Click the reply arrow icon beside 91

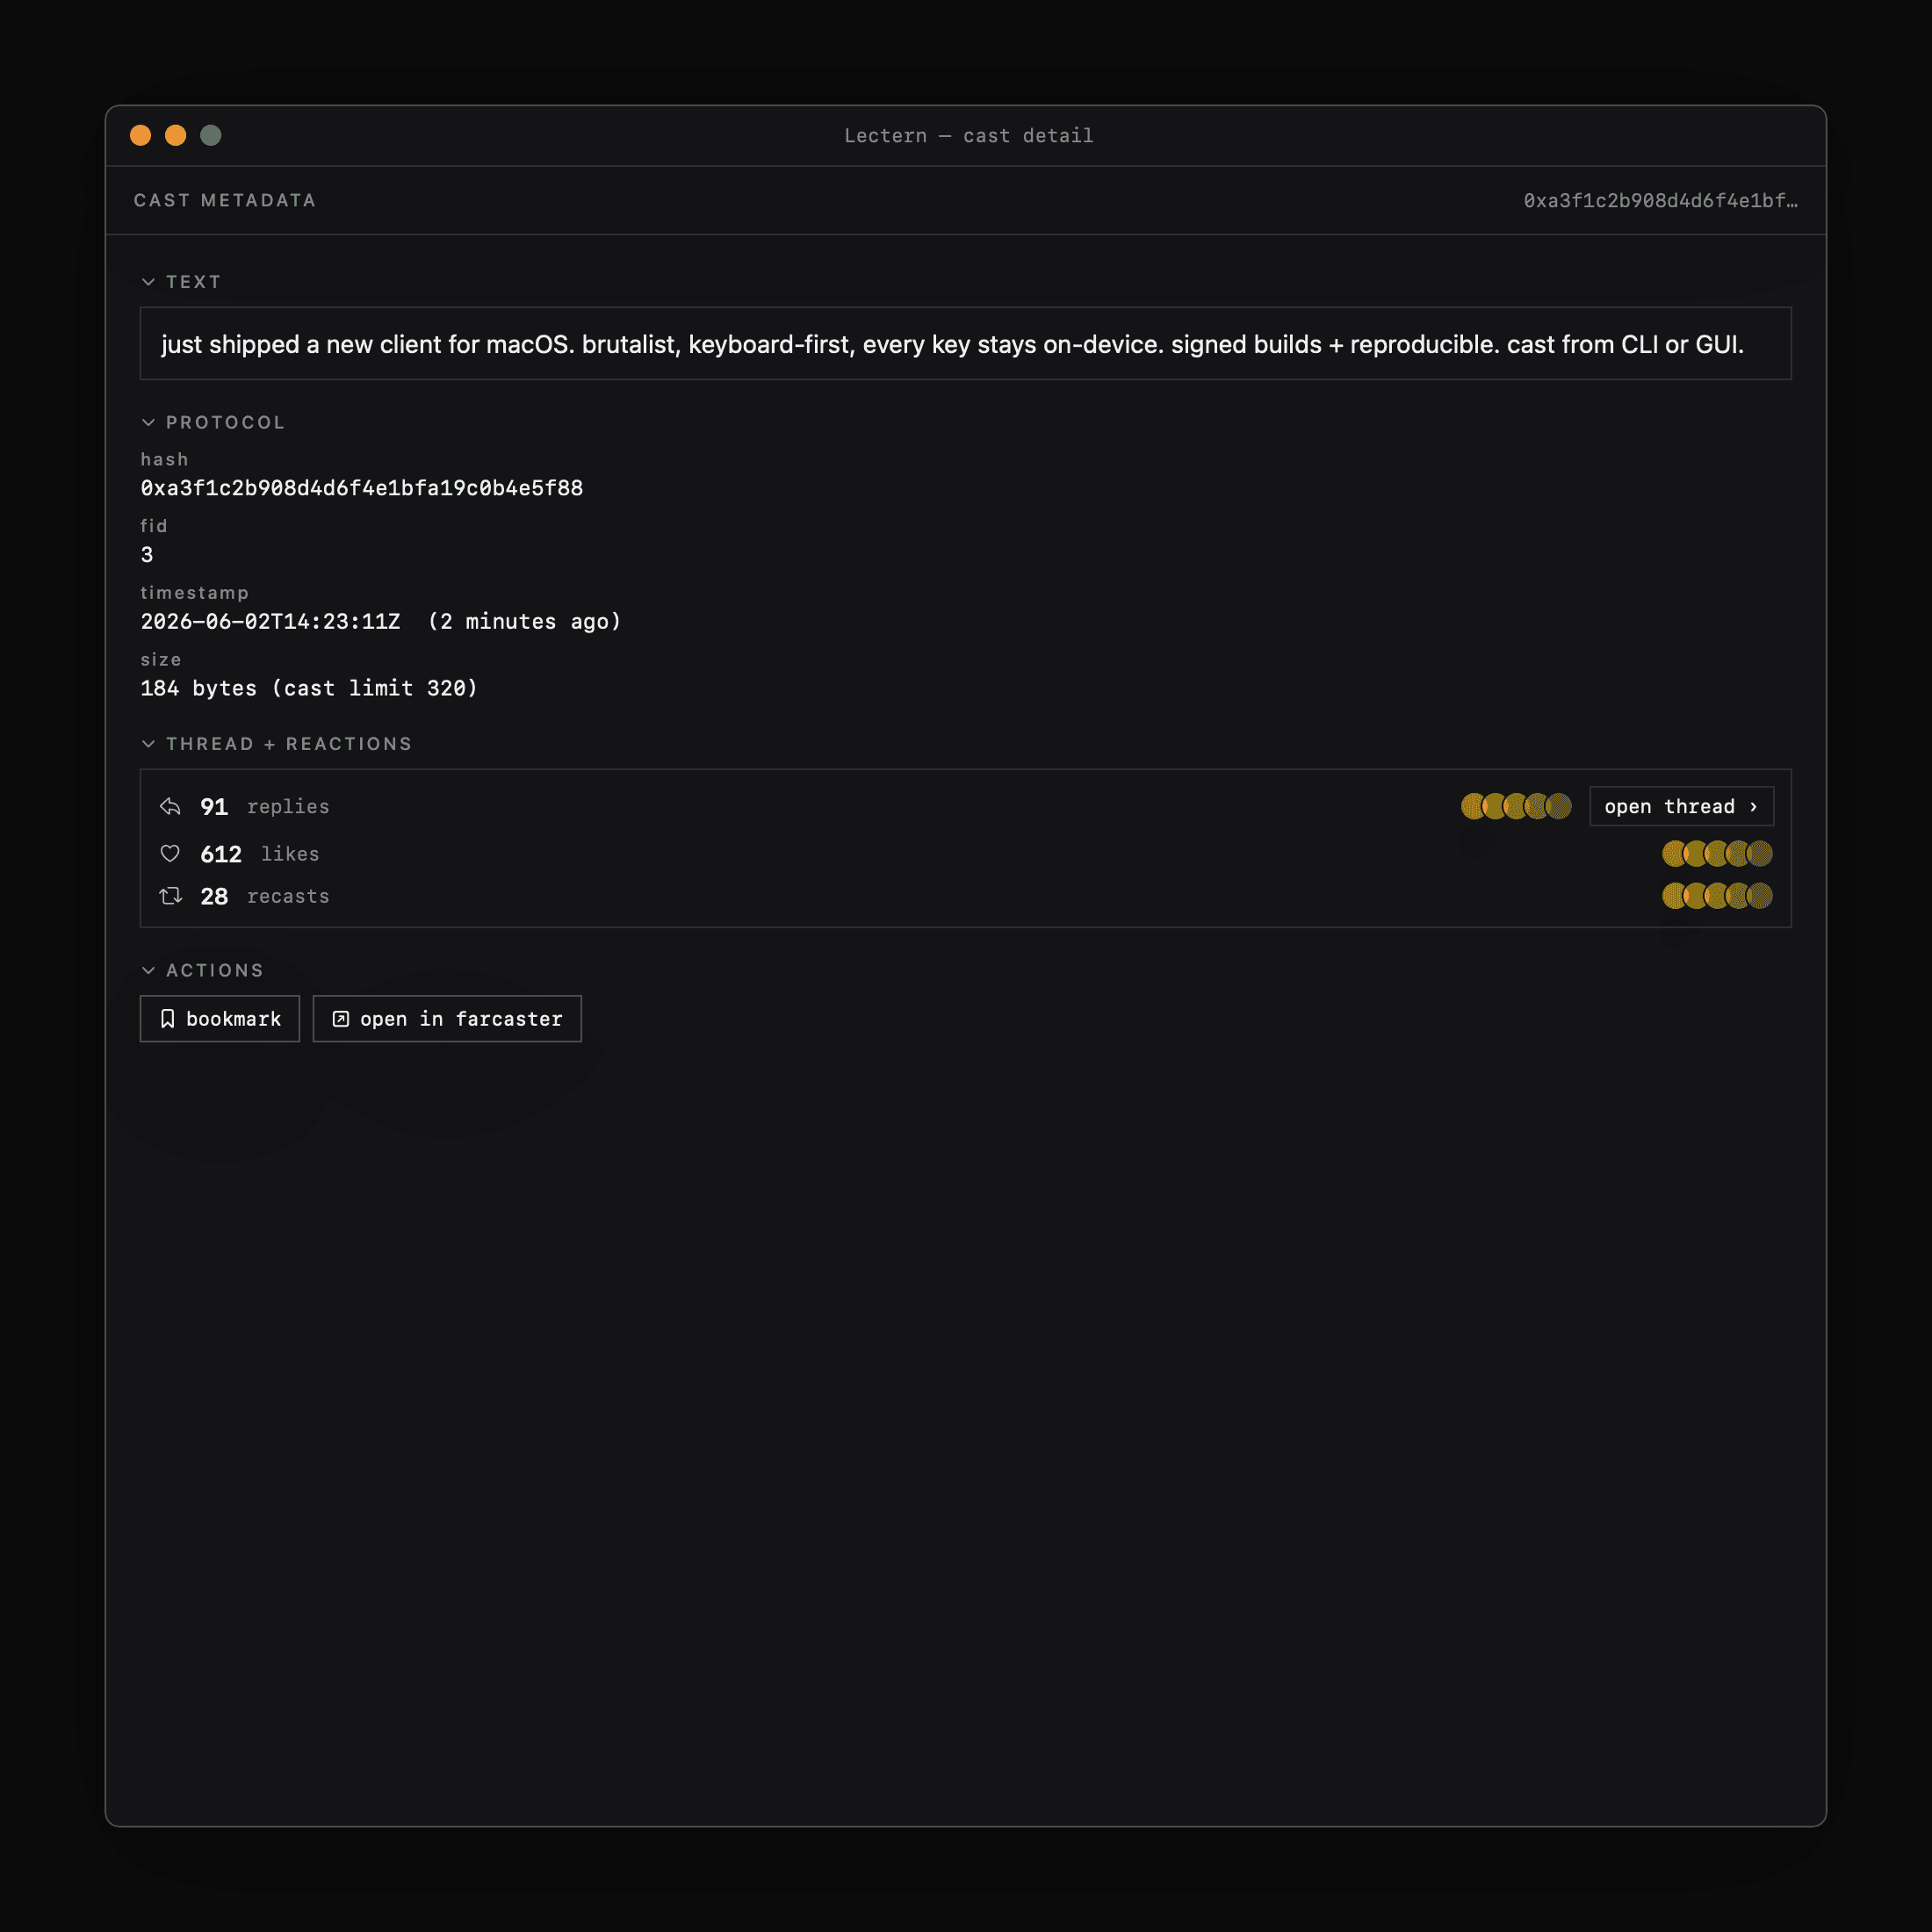pos(170,806)
